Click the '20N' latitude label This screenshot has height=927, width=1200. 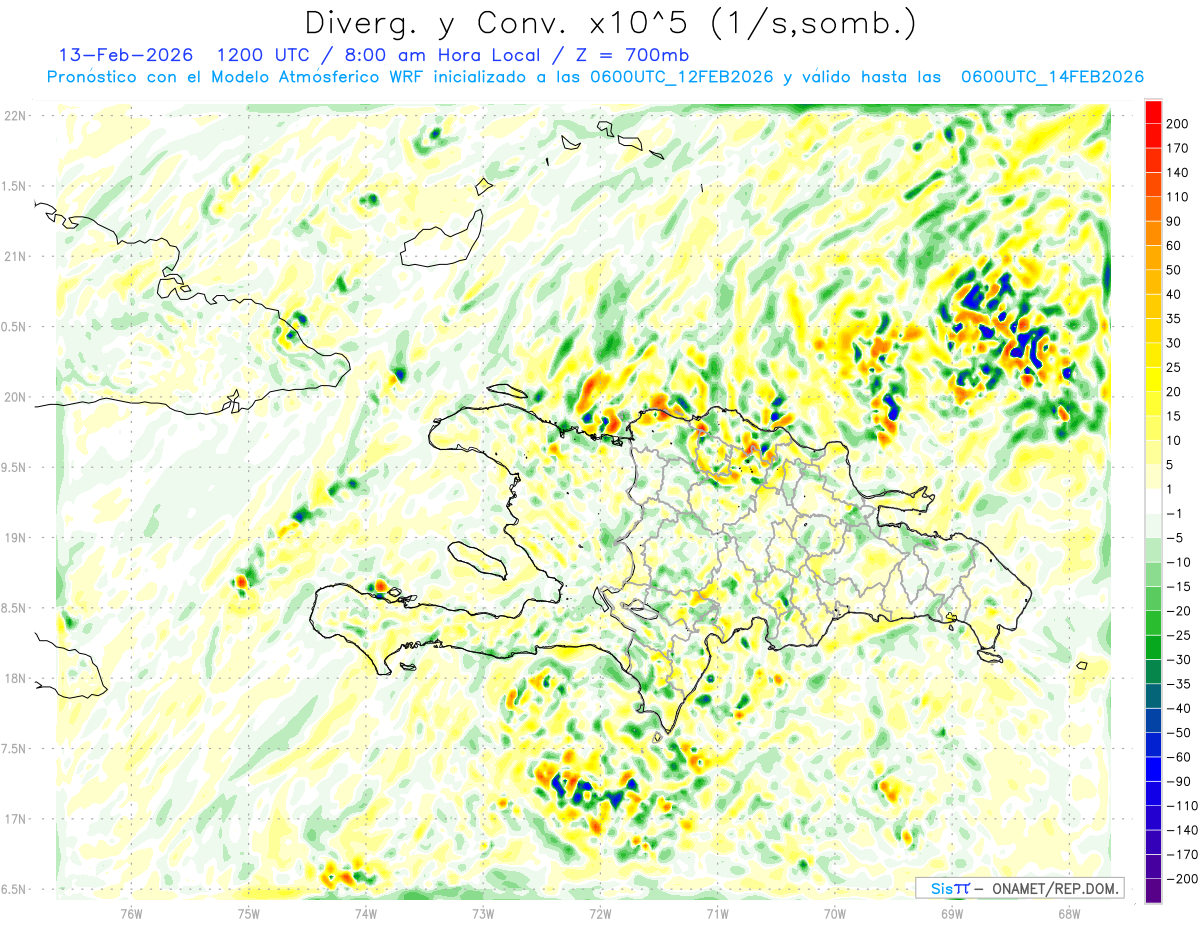pyautogui.click(x=15, y=397)
